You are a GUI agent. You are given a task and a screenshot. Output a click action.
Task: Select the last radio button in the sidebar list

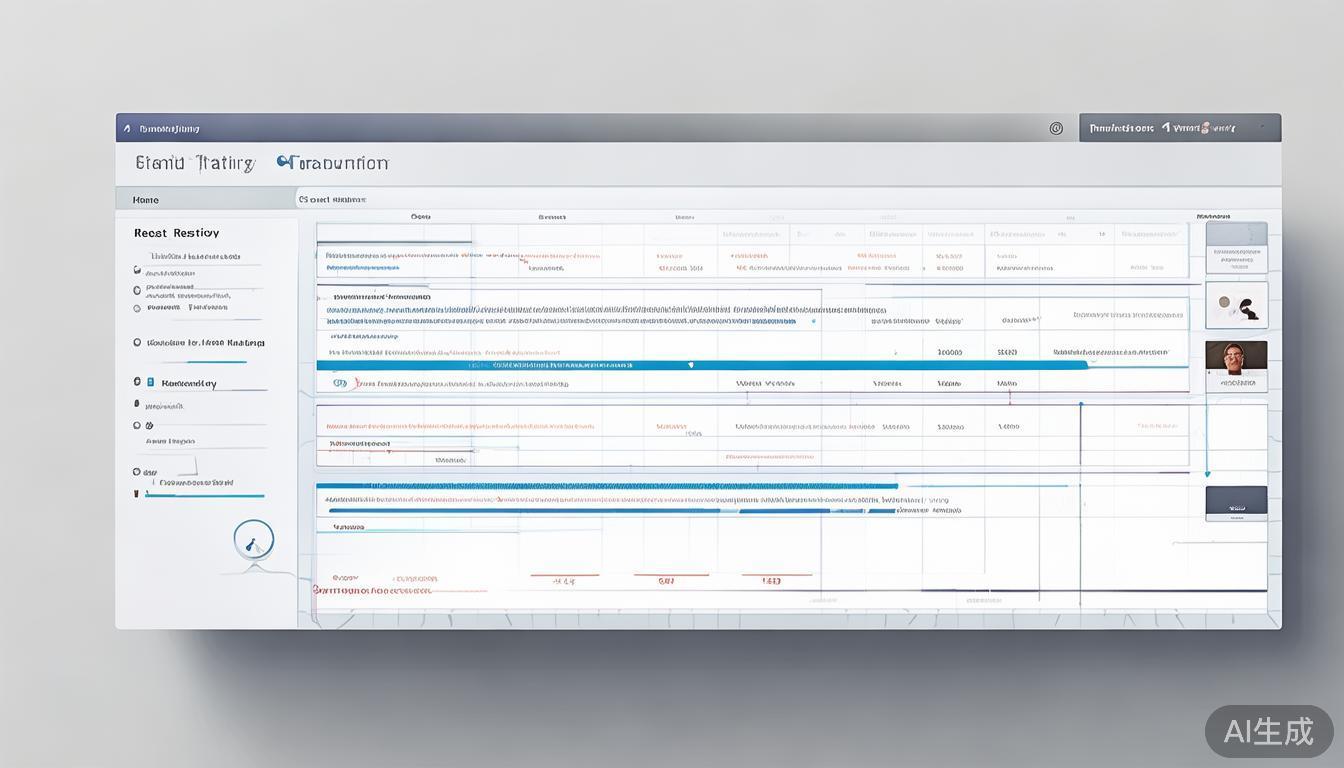point(137,472)
